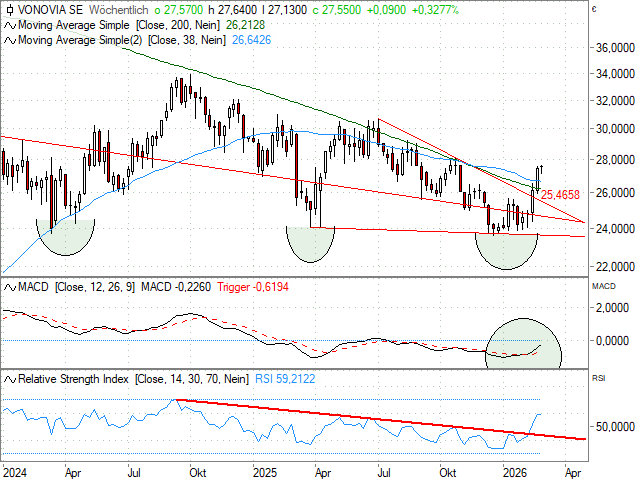Select the thick red RSI downtrend line
Screen dimensions: 640x480
point(380,420)
